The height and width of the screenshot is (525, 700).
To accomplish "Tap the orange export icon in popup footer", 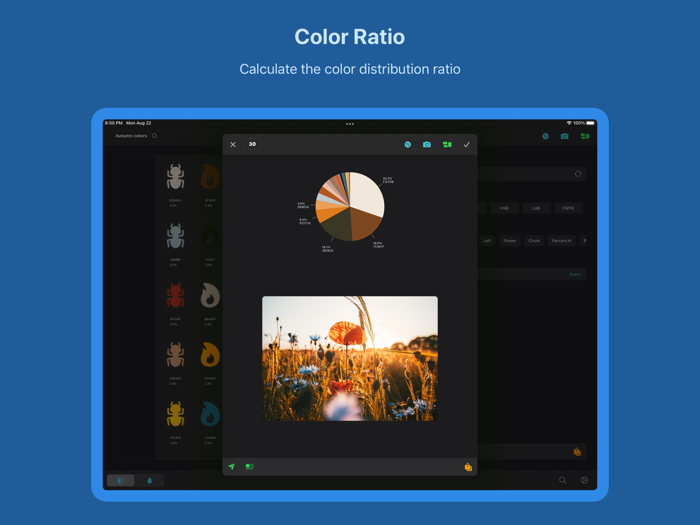I will pyautogui.click(x=468, y=467).
